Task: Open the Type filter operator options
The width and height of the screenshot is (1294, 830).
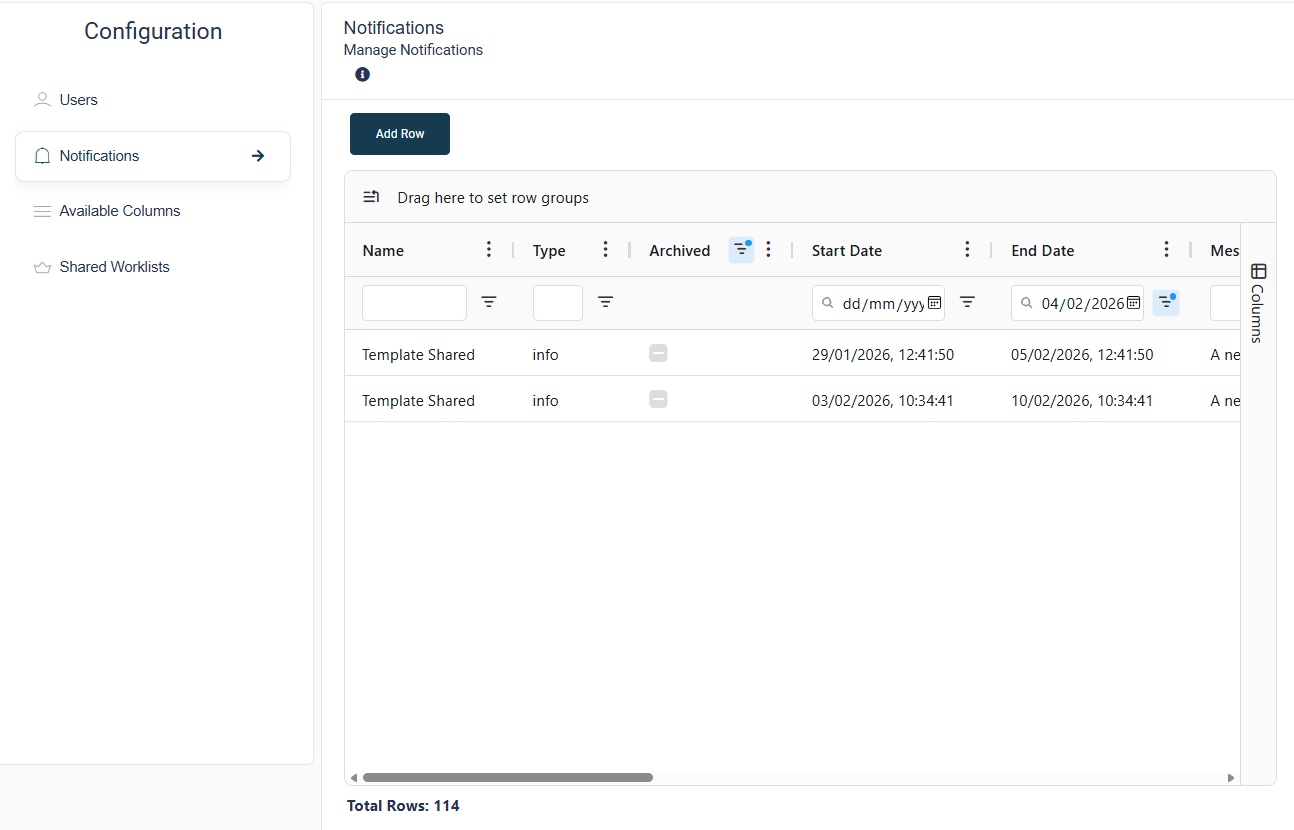Action: pos(606,302)
